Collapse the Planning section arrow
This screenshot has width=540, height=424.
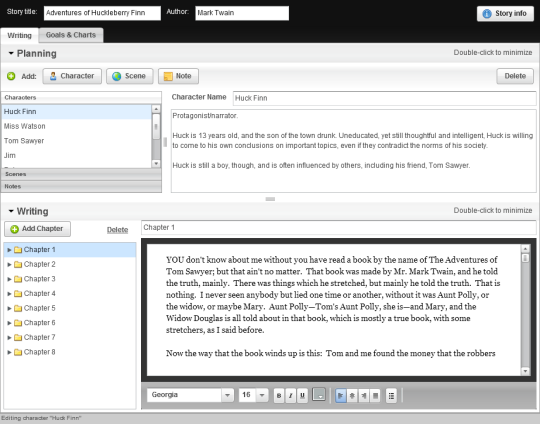(x=11, y=53)
